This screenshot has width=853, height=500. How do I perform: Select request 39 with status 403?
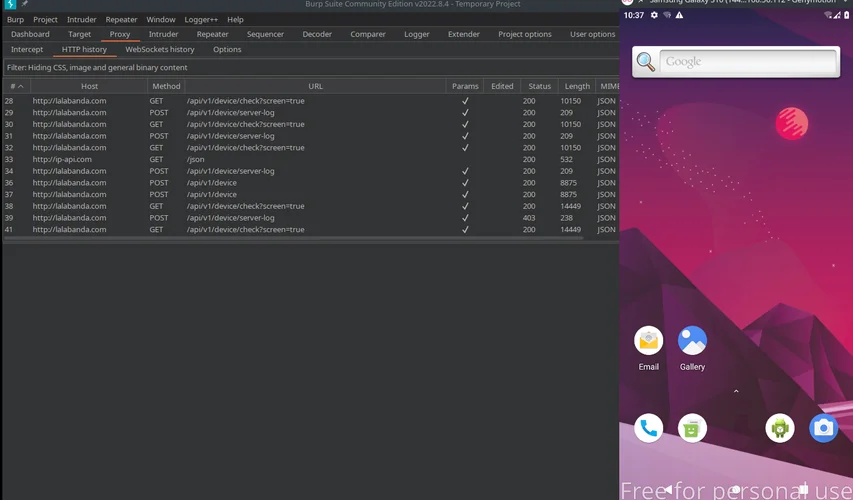pos(311,218)
